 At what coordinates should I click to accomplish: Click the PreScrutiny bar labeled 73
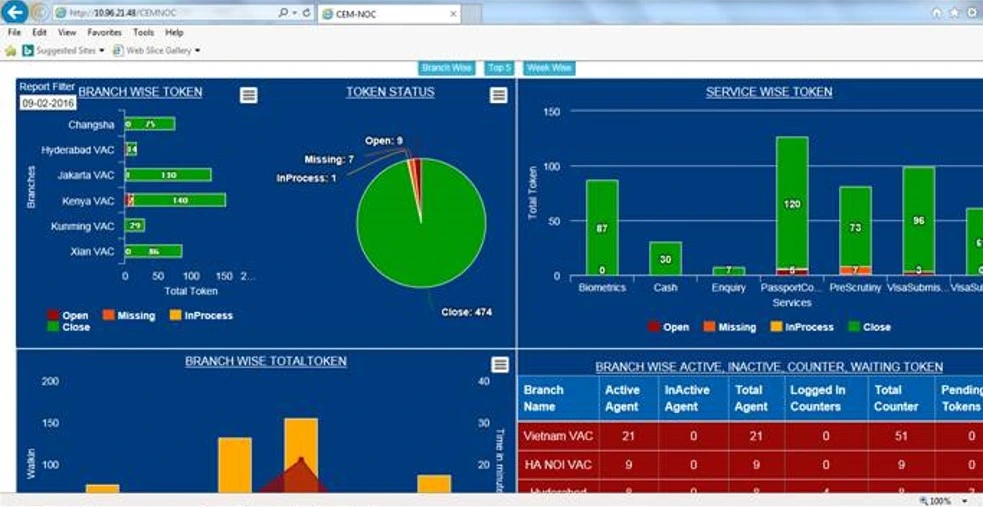click(855, 226)
